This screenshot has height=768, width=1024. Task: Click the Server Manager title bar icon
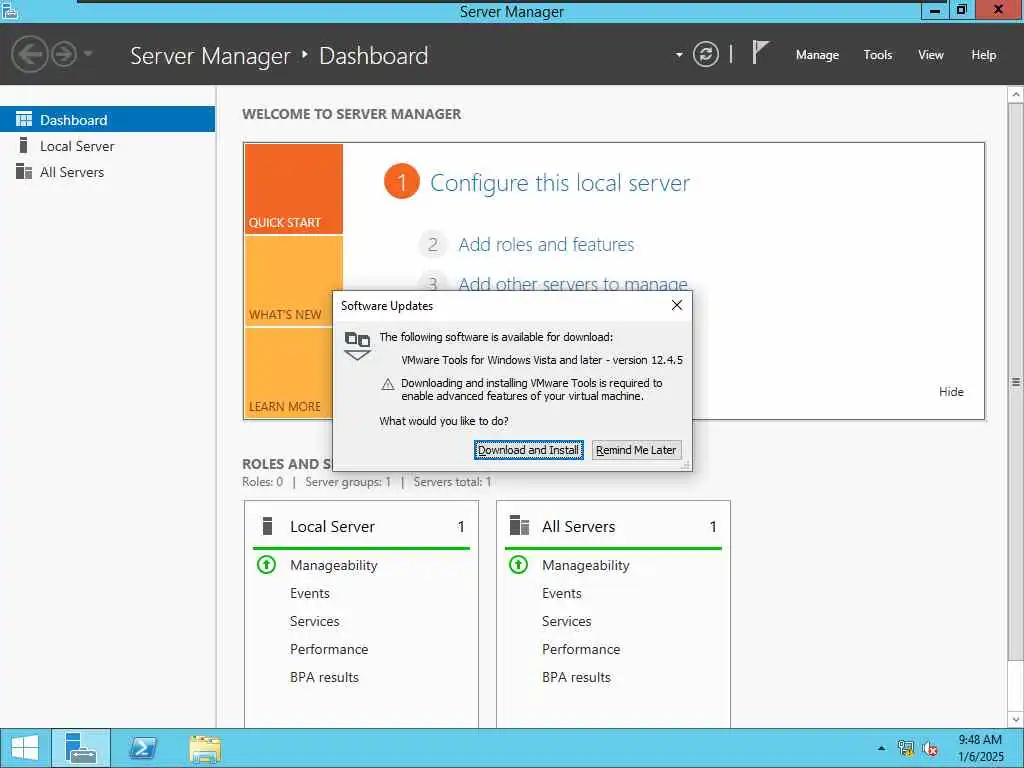point(9,10)
